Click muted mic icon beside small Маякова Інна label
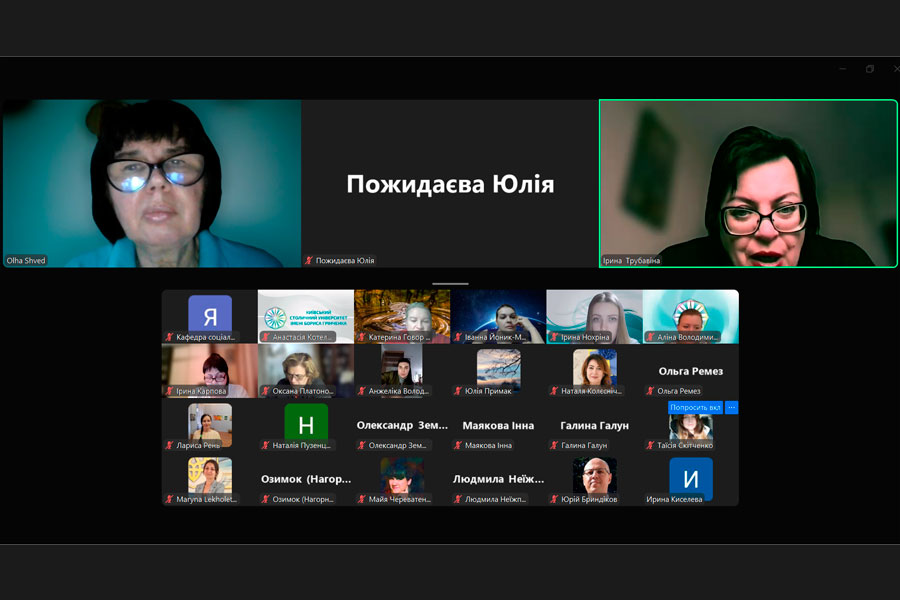The height and width of the screenshot is (600, 900). (458, 445)
